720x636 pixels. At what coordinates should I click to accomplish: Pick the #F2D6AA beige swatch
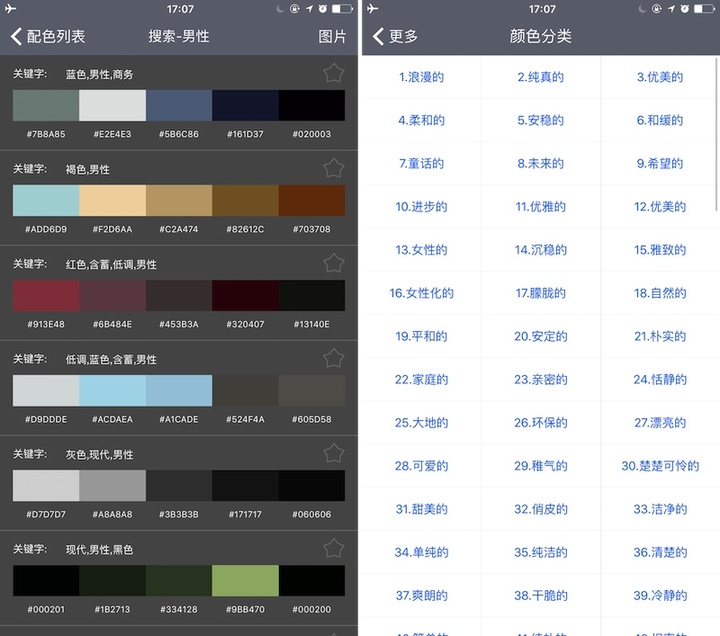pos(112,201)
